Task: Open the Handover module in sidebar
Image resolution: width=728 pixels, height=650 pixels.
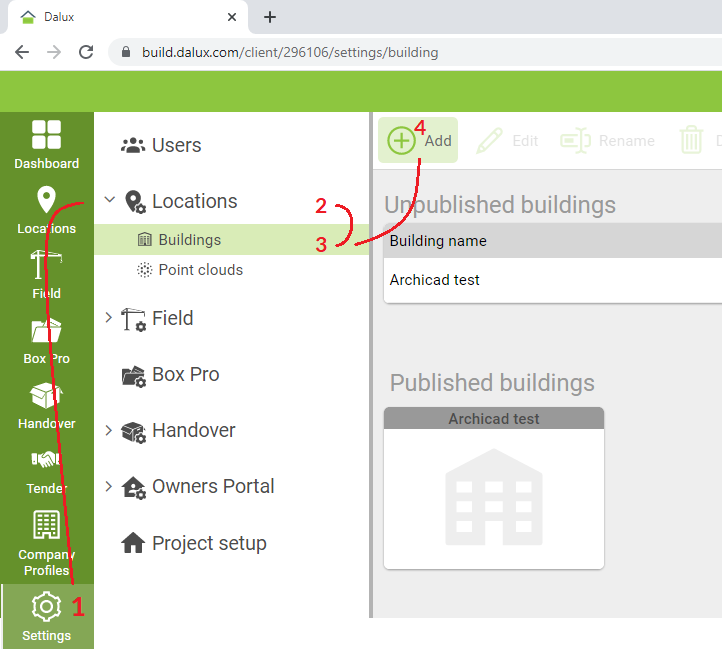Action: [x=46, y=406]
